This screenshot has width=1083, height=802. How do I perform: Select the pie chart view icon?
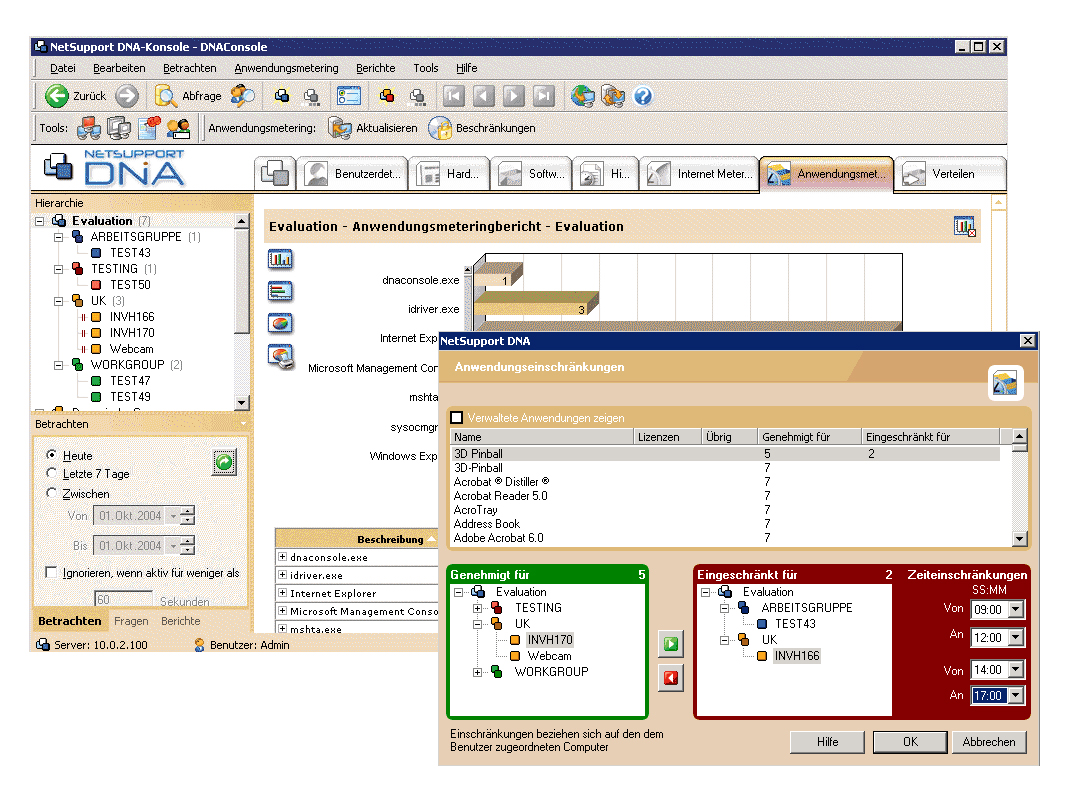click(280, 323)
